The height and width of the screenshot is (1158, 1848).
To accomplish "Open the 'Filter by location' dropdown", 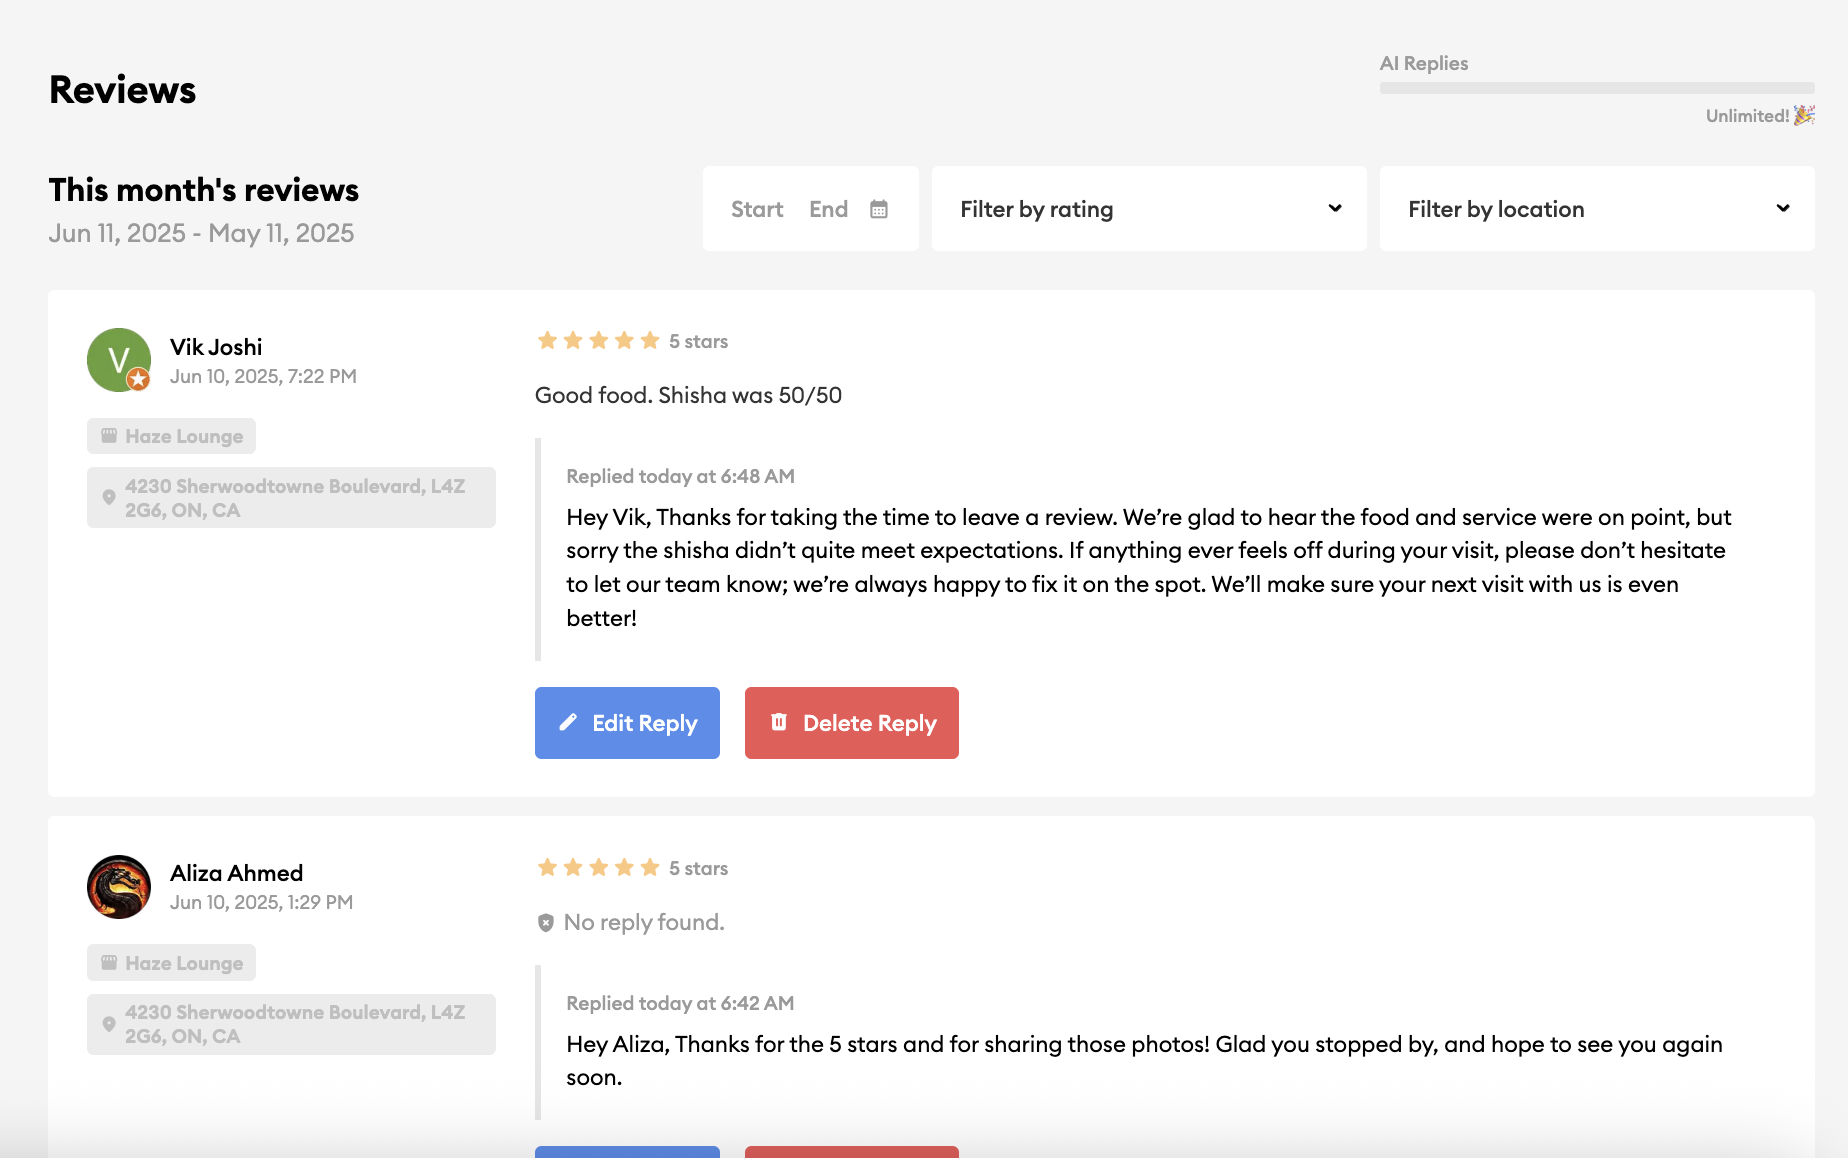I will click(1596, 208).
